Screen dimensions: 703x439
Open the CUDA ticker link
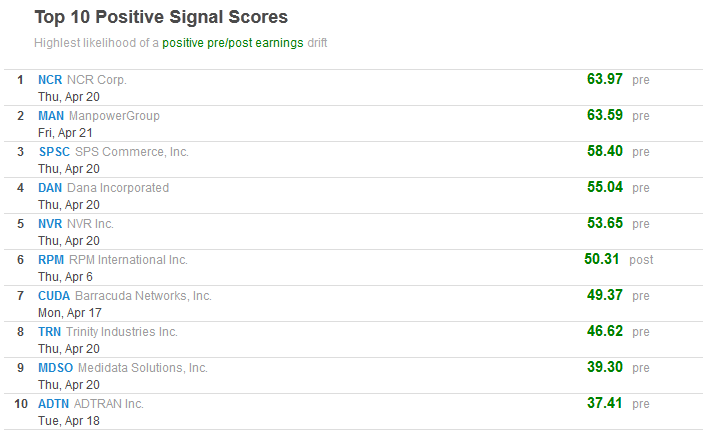(54, 296)
